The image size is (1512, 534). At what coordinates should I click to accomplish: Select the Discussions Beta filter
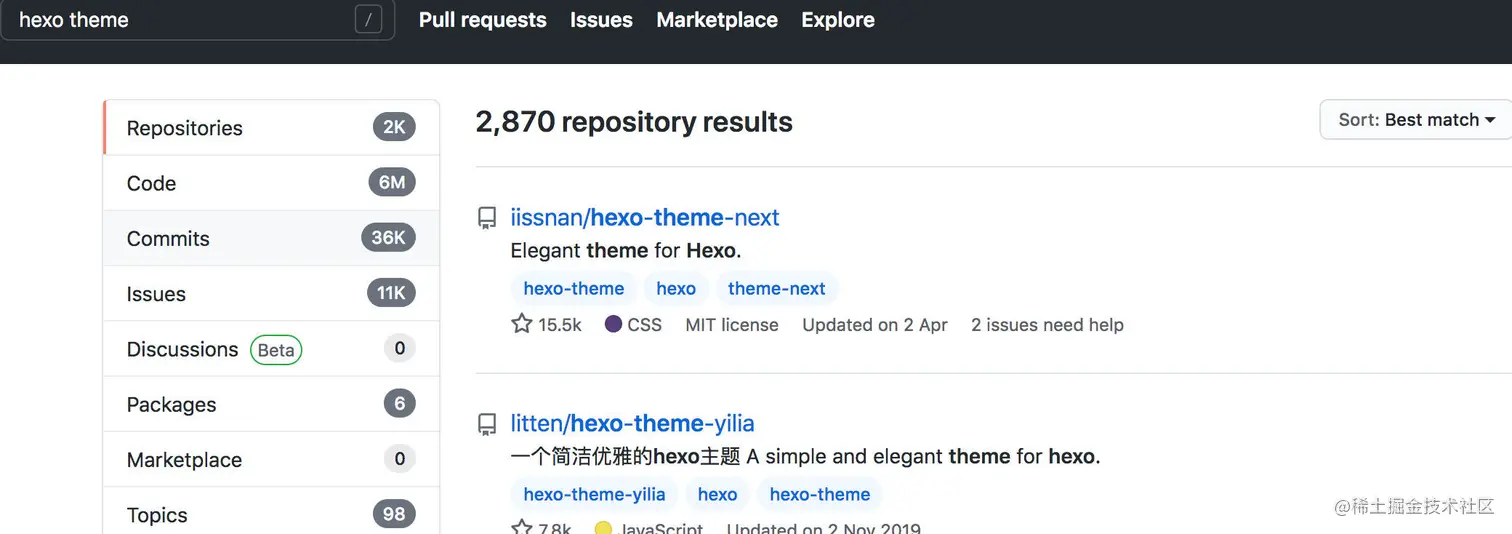(x=271, y=349)
